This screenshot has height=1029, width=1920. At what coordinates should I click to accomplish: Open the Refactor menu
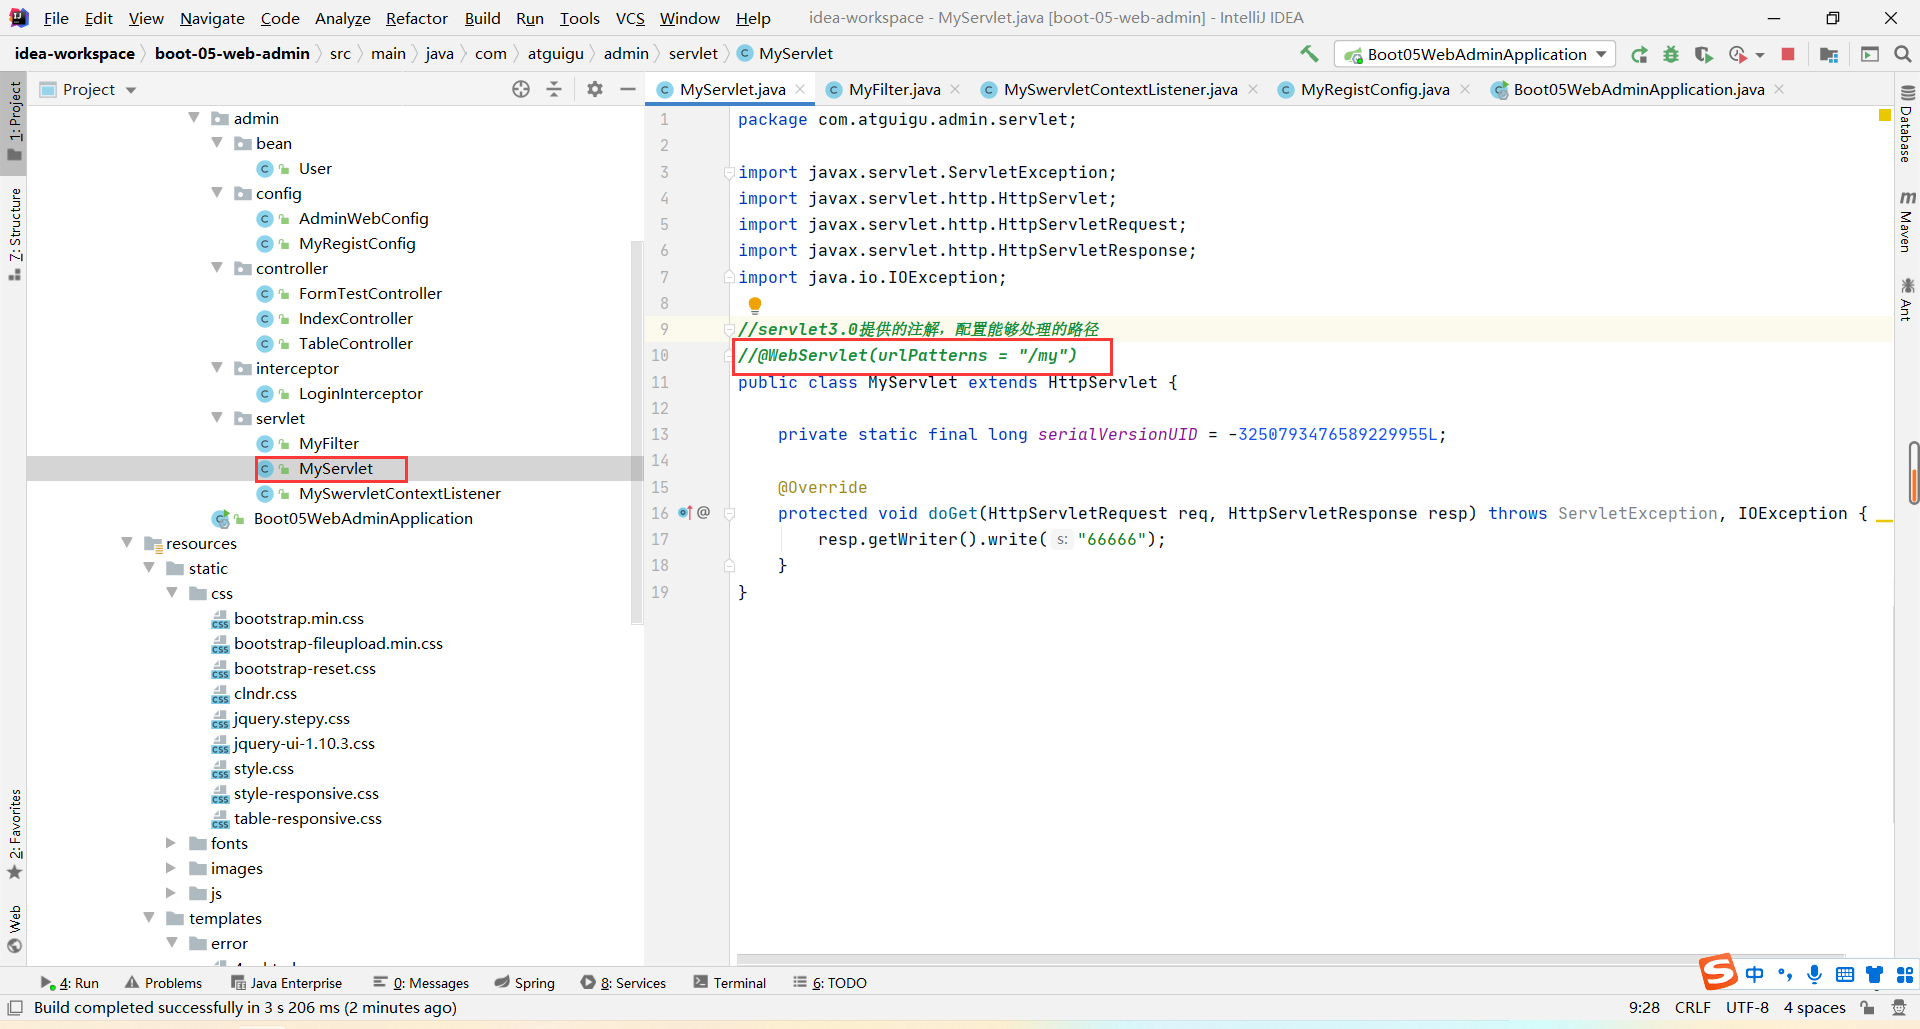(x=416, y=18)
